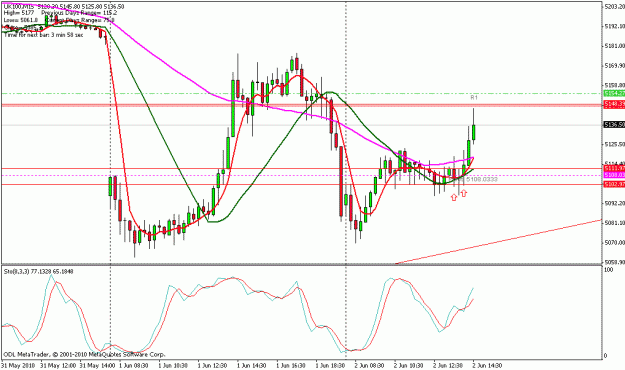
Task: Click the red 5111.97 price tag
Action: [614, 169]
